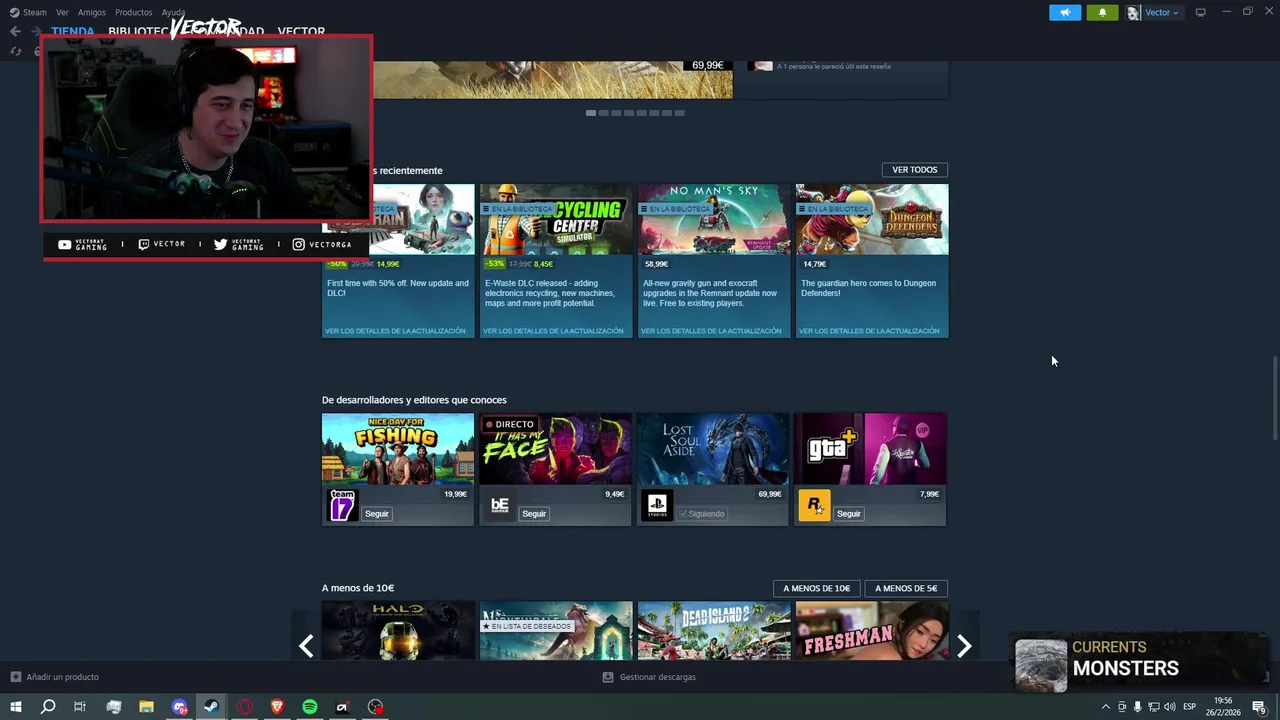This screenshot has height=720, width=1280.
Task: View update details for E-Waste DLC
Action: coord(553,330)
